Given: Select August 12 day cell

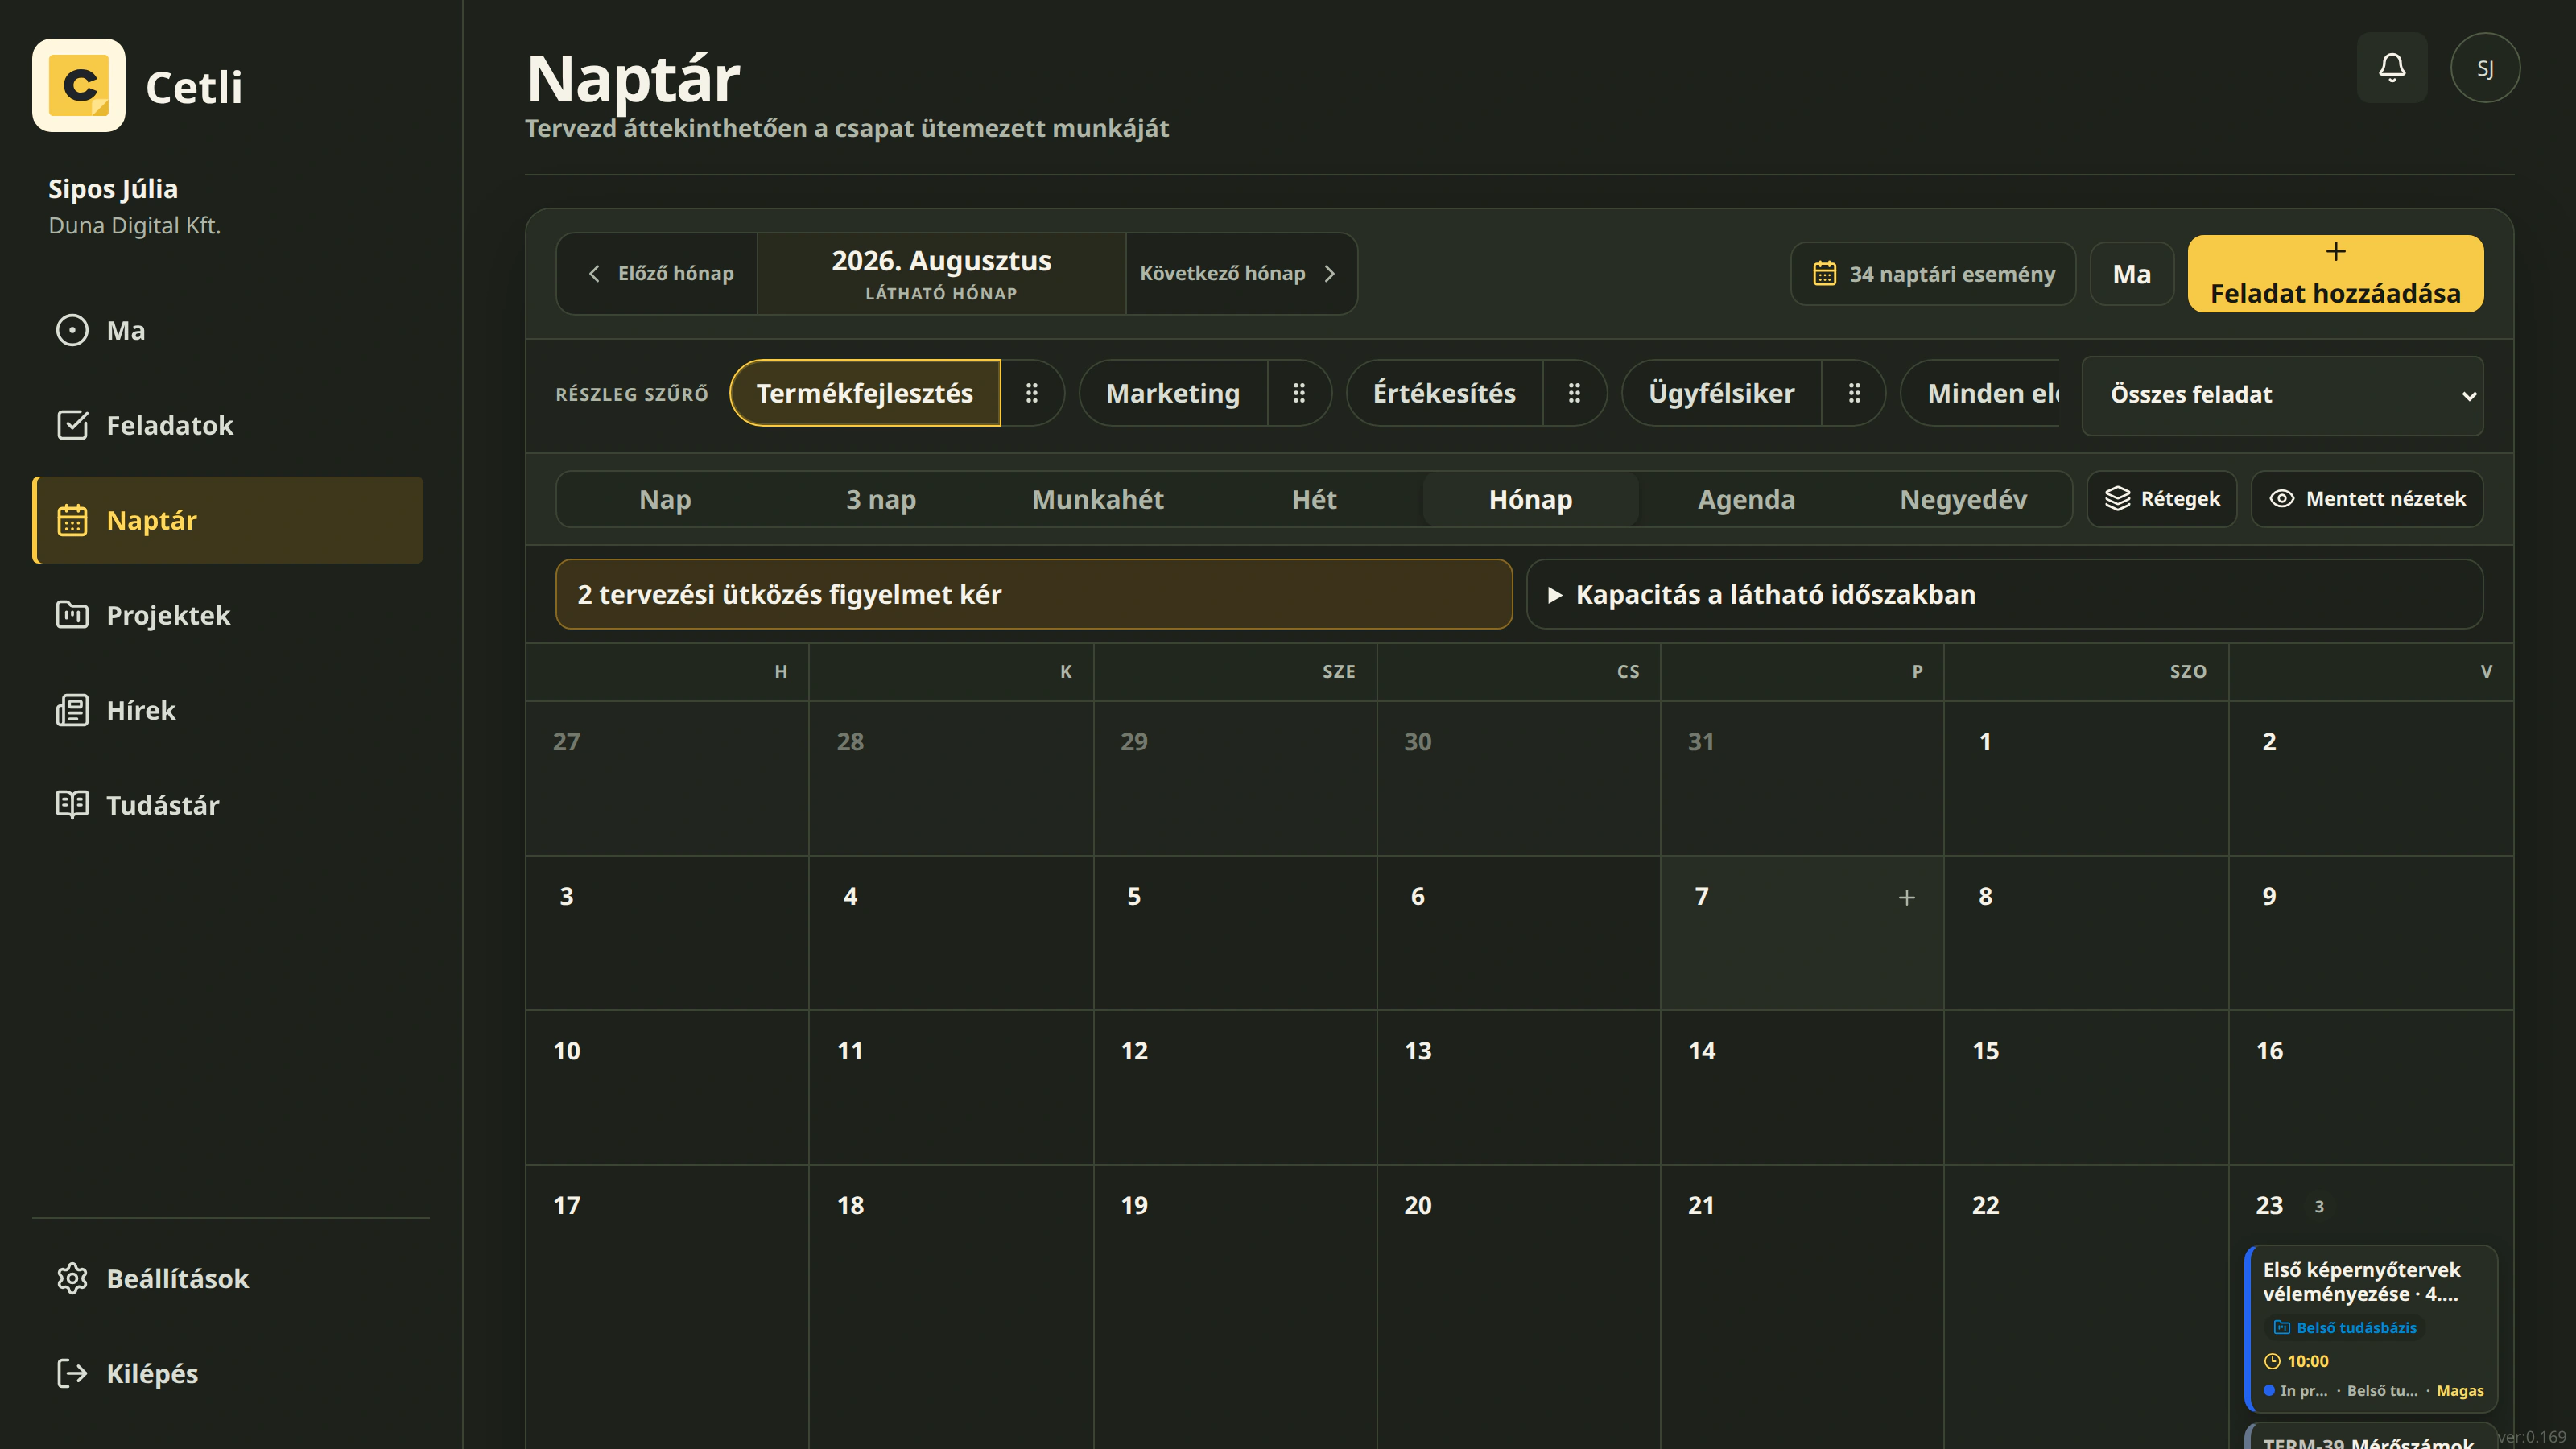Looking at the screenshot, I should (1235, 1087).
